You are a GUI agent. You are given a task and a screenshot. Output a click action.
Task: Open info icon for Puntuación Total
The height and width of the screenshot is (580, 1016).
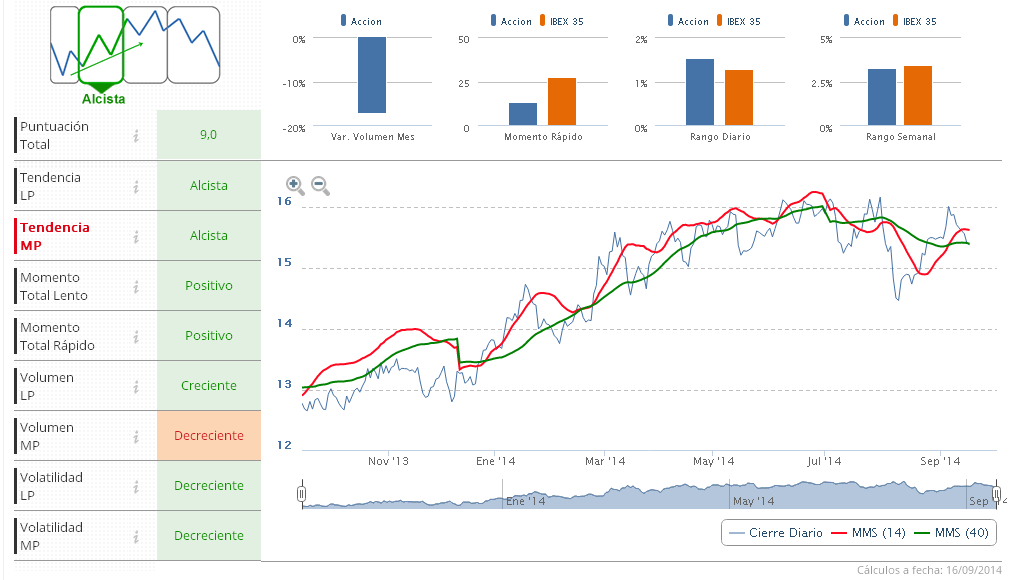(x=135, y=135)
